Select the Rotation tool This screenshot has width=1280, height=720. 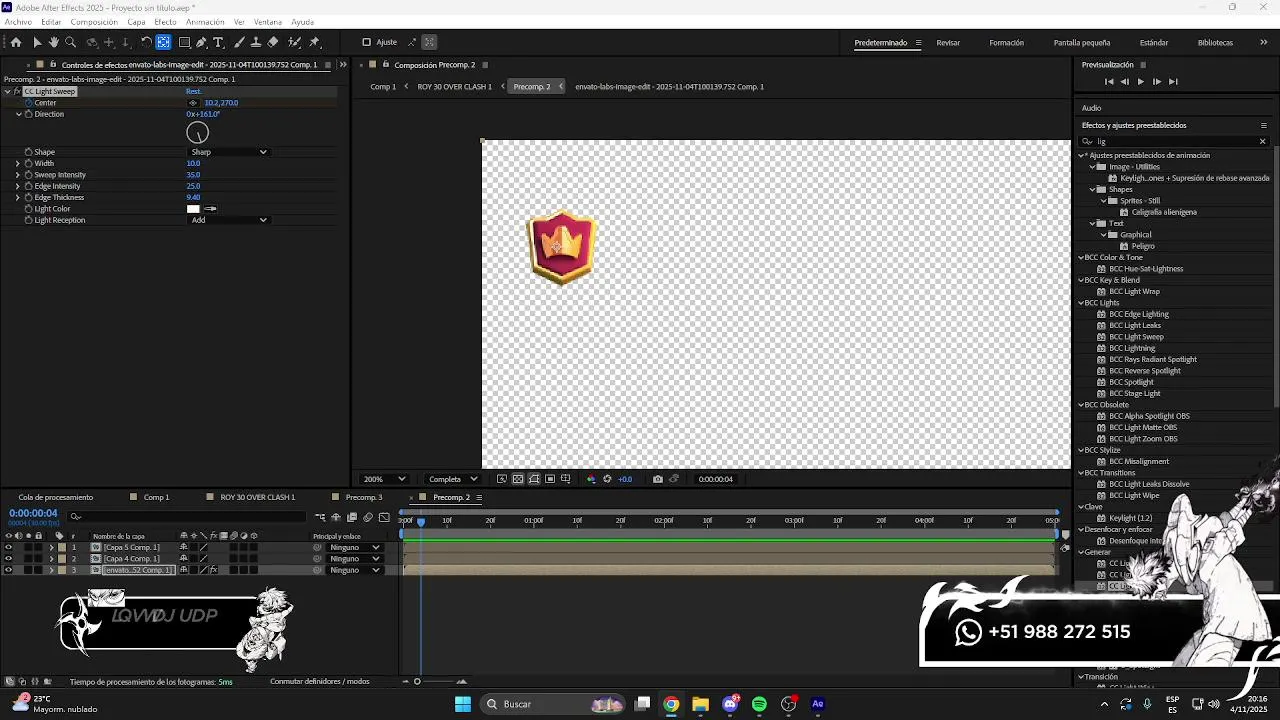click(x=146, y=42)
